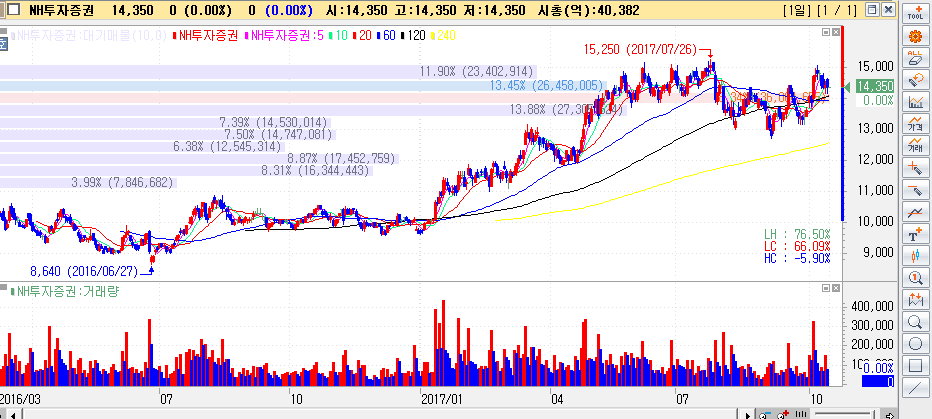
Task: Click the 8.87% (17,452,759) volume bar
Action: coord(199,159)
